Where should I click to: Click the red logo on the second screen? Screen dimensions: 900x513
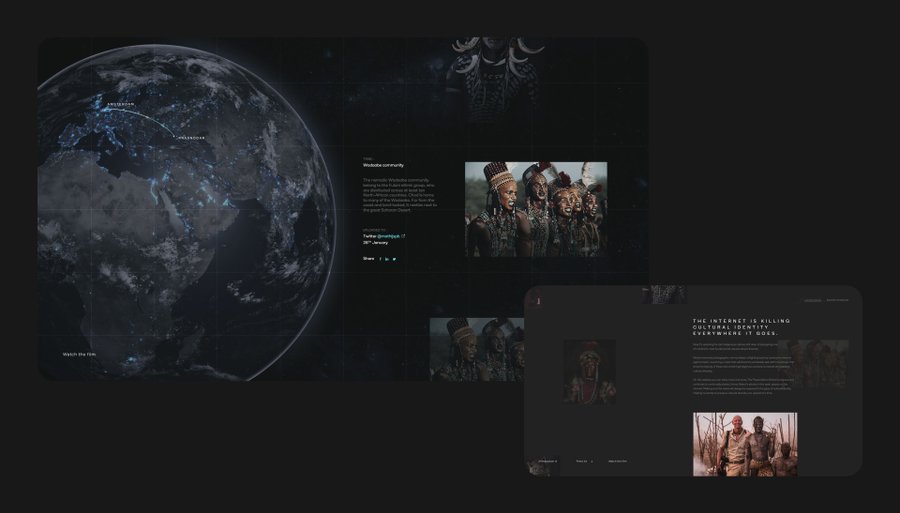click(536, 298)
